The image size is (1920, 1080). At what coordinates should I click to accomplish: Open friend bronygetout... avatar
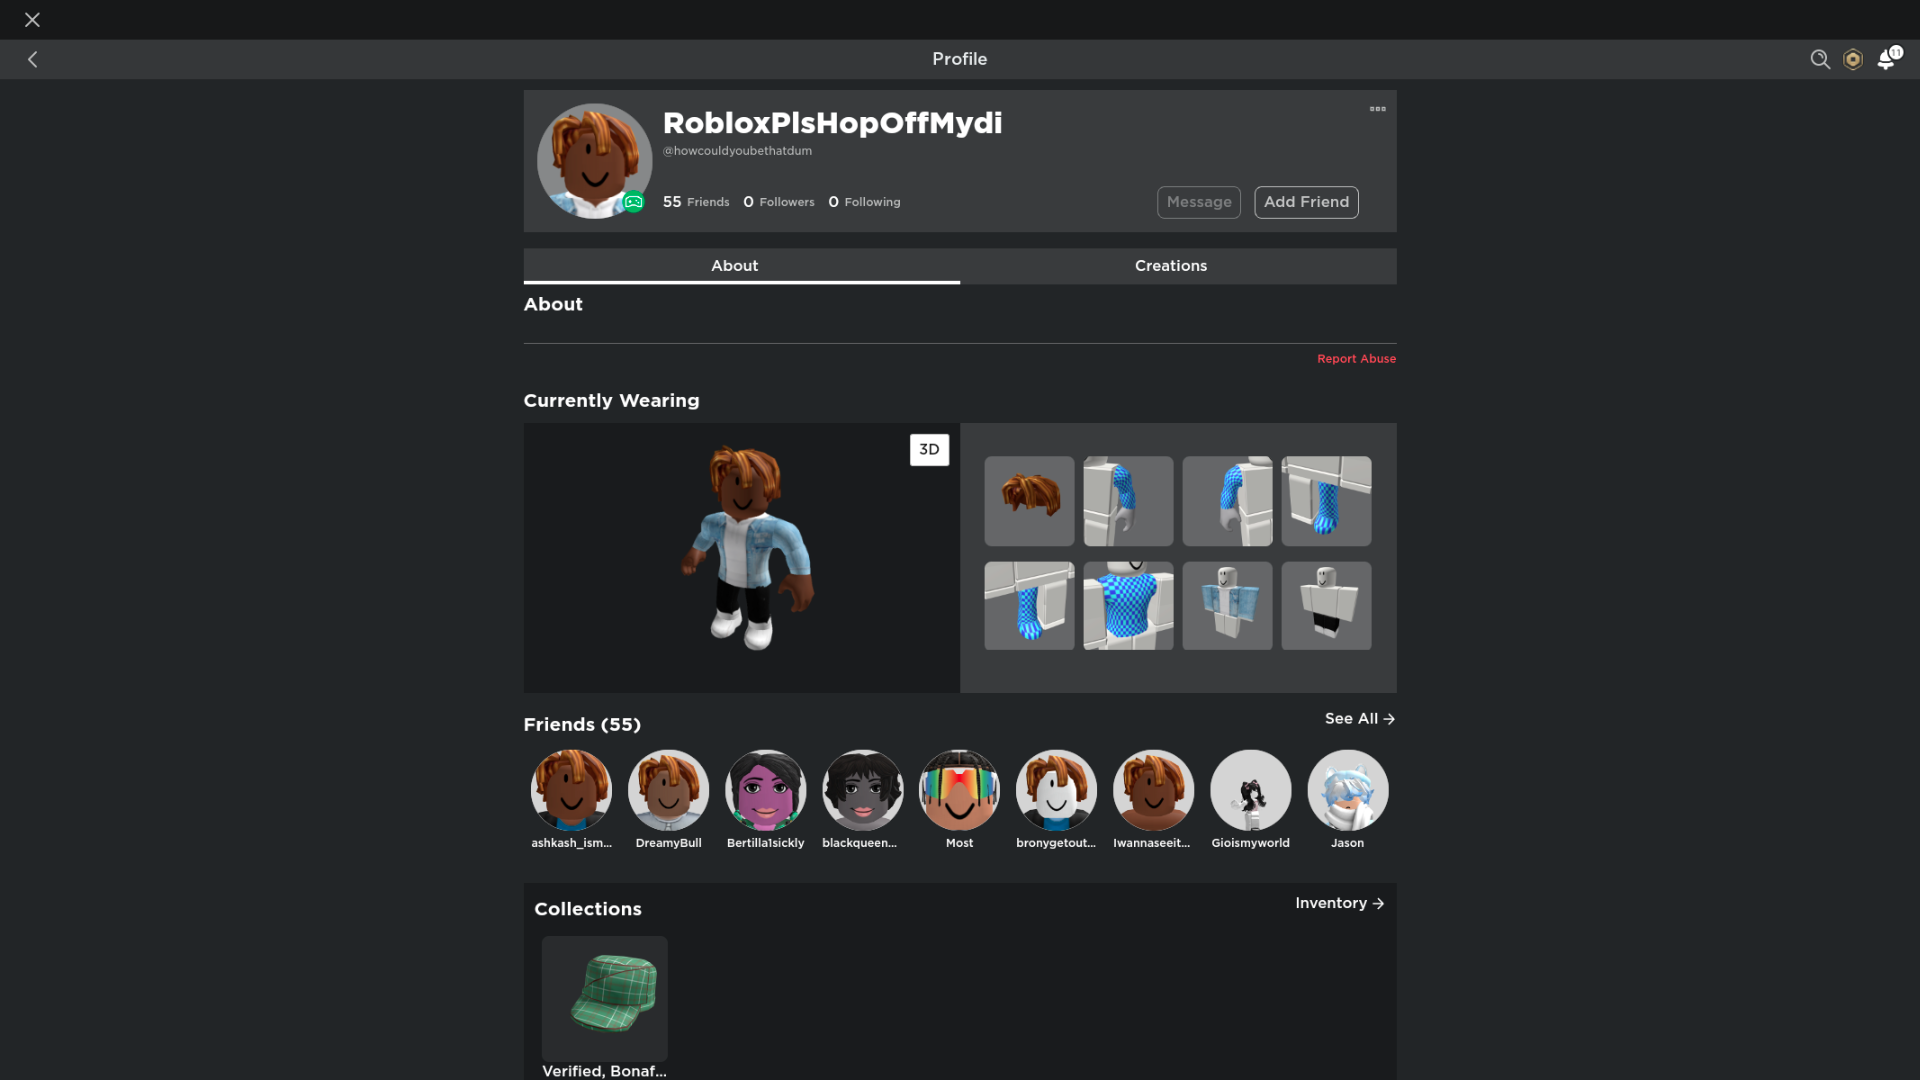click(x=1056, y=790)
